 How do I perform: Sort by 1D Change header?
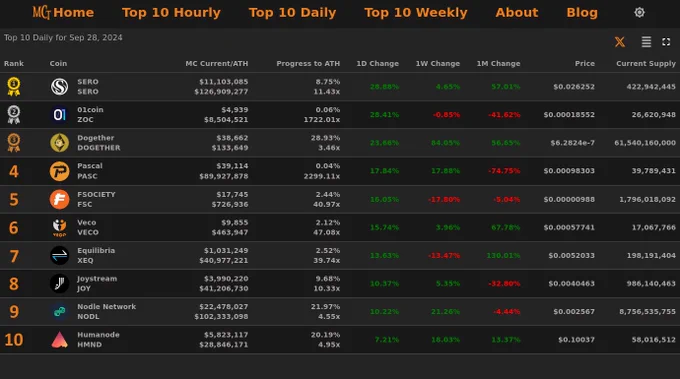click(377, 63)
